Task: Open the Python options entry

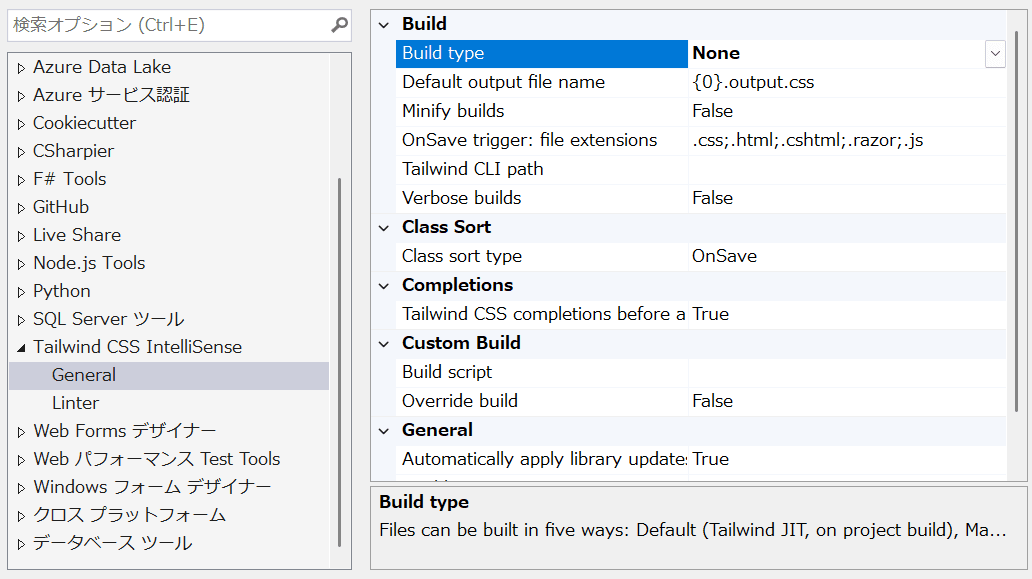Action: pos(62,291)
